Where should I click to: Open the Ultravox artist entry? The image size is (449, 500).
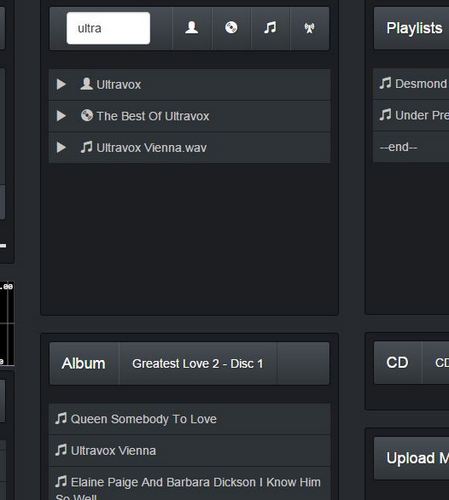click(119, 85)
